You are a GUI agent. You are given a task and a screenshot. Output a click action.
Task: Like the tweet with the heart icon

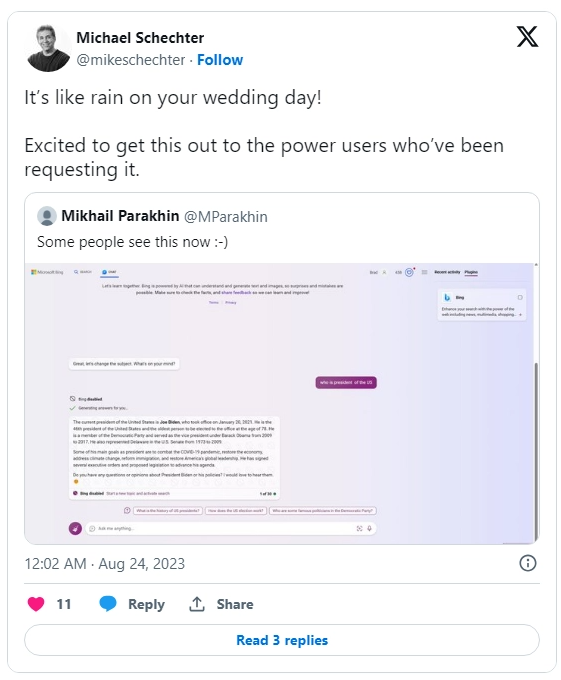pos(36,604)
